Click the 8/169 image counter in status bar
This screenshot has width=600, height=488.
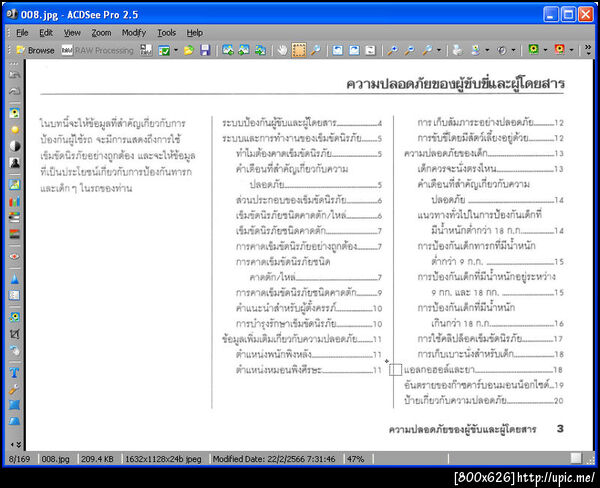[x=20, y=459]
